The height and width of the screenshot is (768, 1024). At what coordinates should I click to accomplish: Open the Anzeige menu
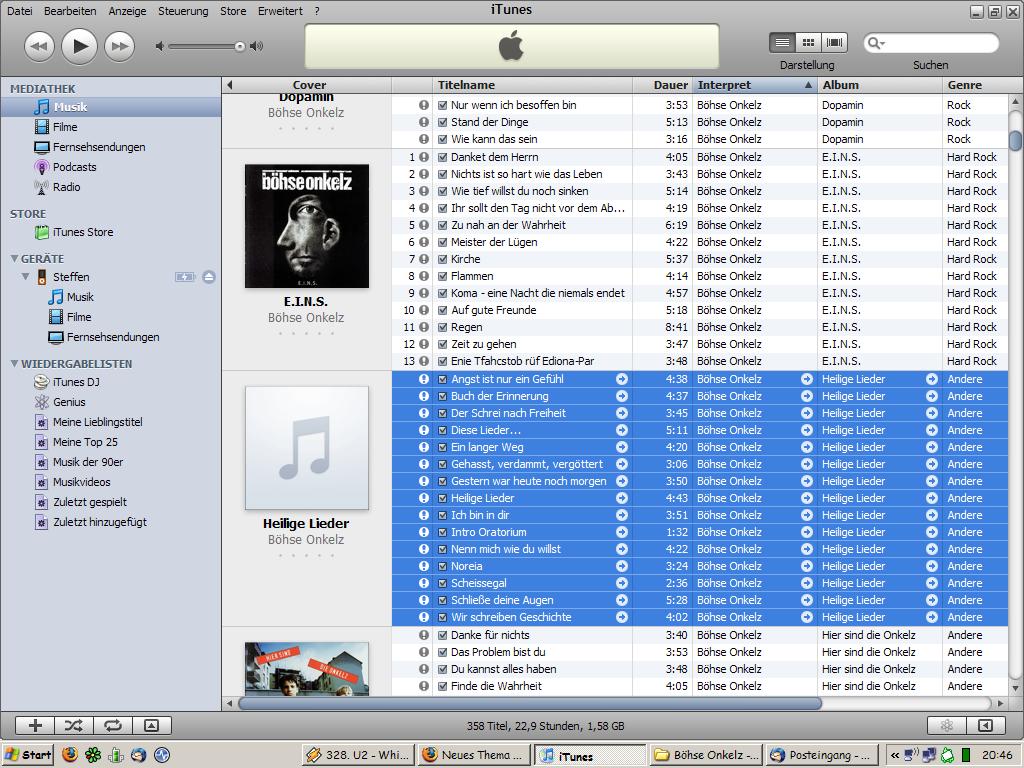click(127, 11)
